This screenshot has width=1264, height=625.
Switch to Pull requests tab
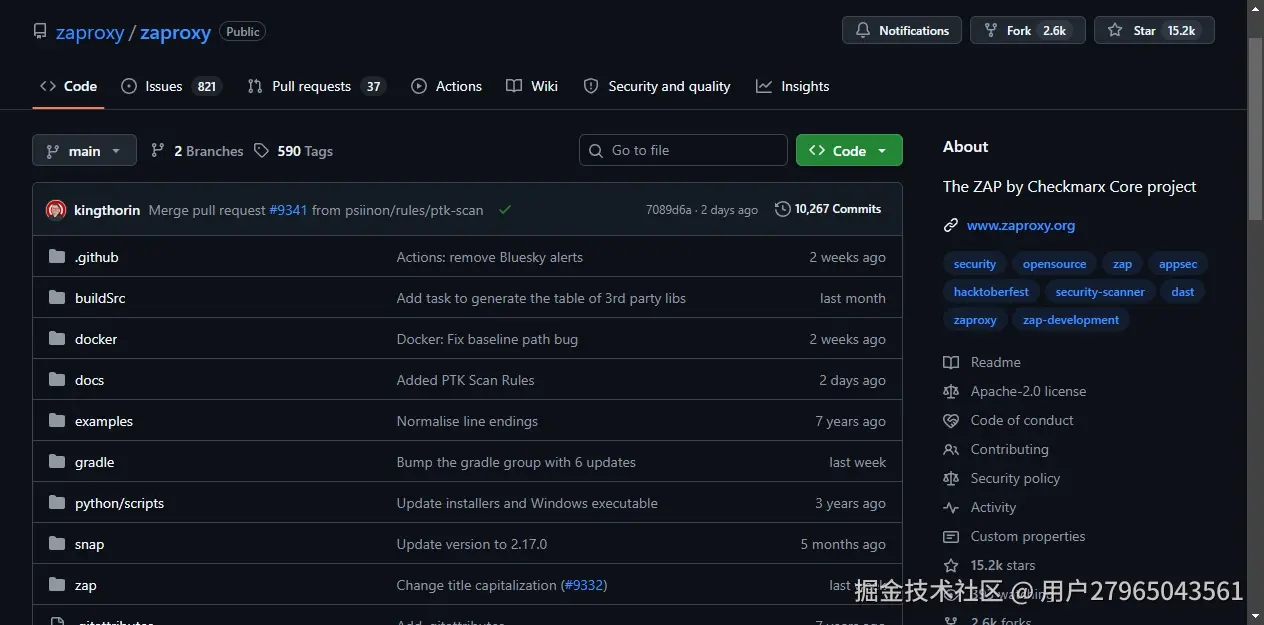pyautogui.click(x=316, y=86)
